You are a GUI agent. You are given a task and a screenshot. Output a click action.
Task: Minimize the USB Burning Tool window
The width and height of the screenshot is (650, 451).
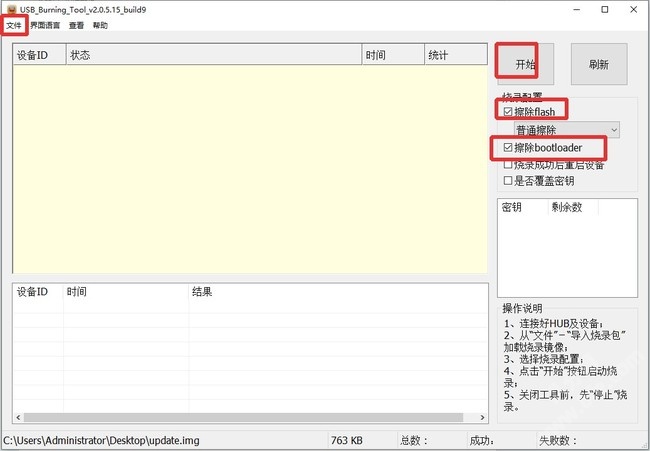point(577,9)
